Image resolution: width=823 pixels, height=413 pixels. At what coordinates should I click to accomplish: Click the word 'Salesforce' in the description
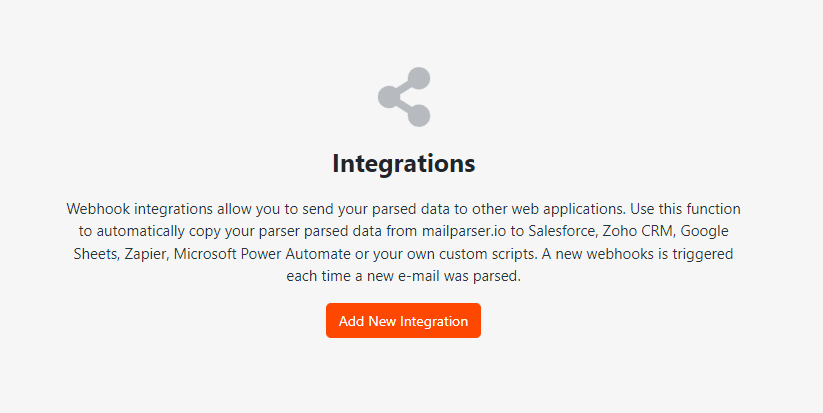click(x=563, y=231)
